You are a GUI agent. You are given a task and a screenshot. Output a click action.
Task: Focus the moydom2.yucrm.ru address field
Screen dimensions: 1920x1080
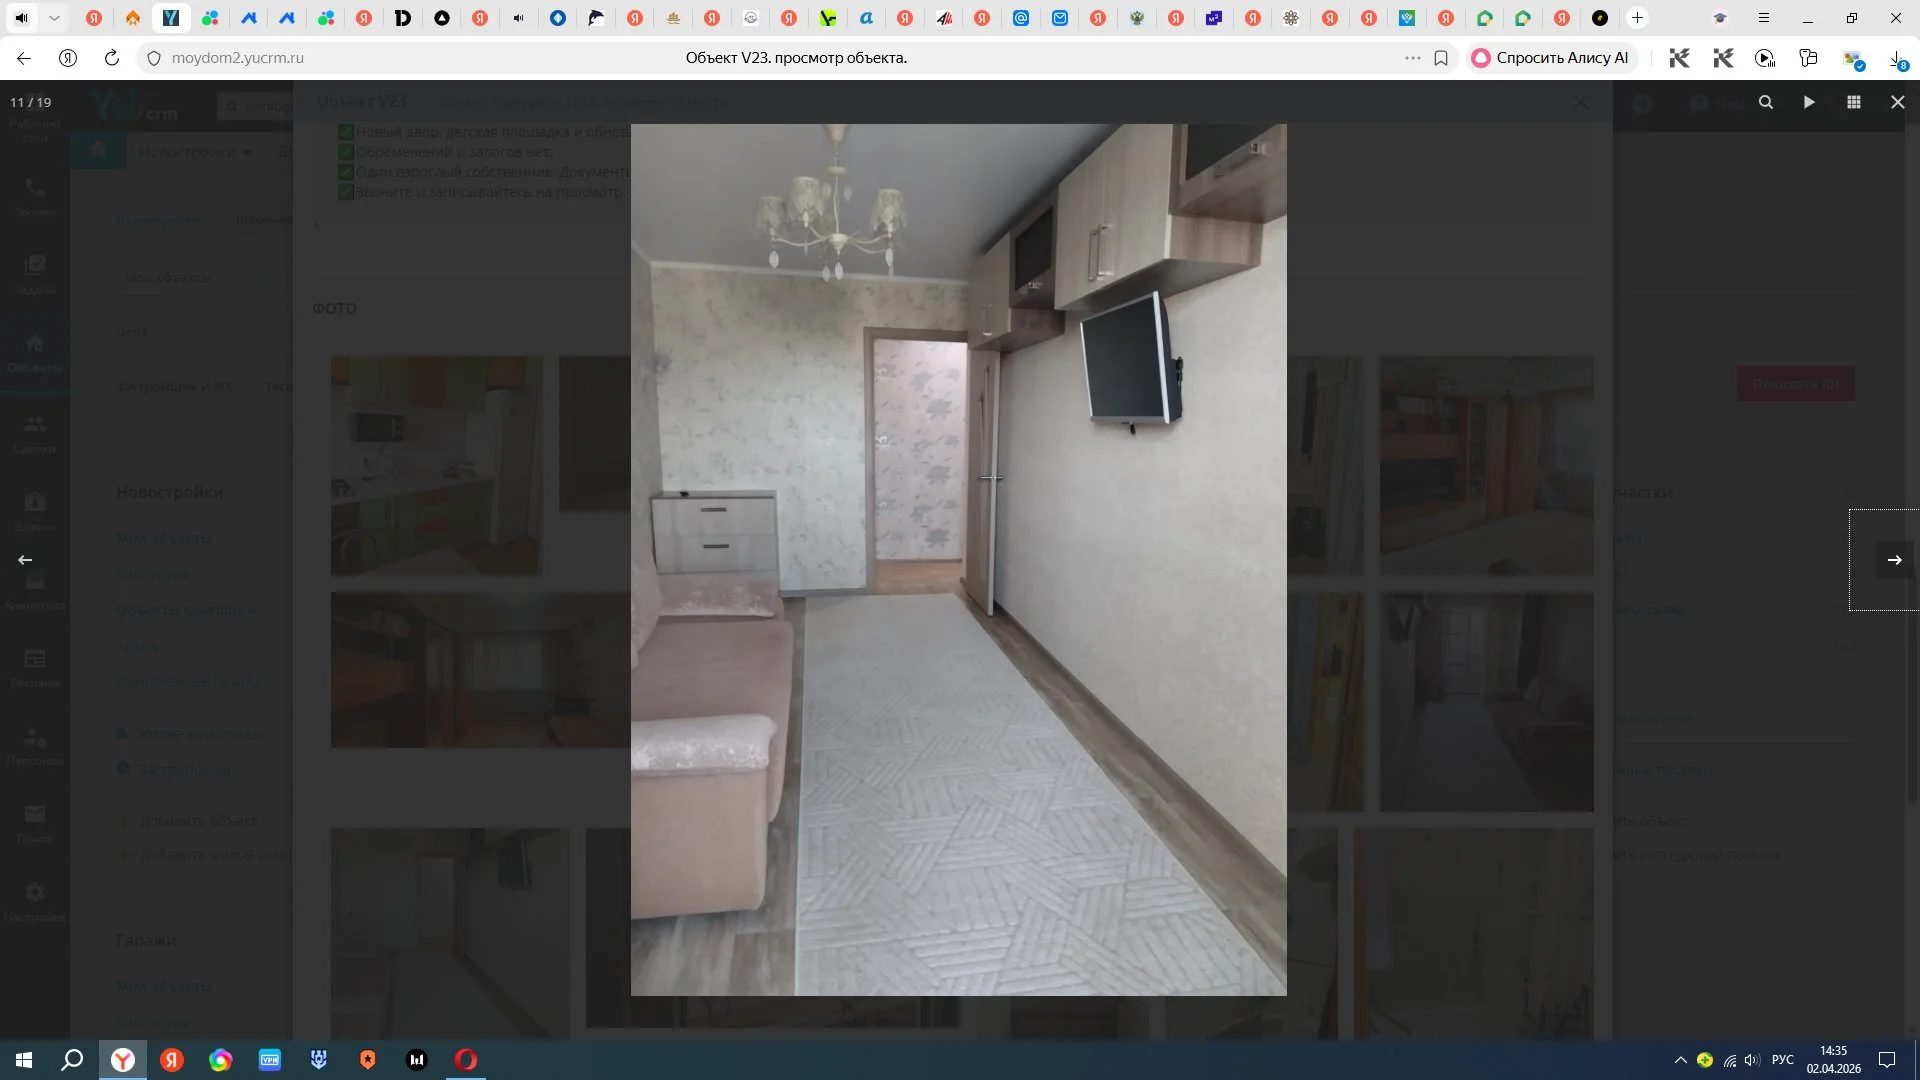(237, 58)
